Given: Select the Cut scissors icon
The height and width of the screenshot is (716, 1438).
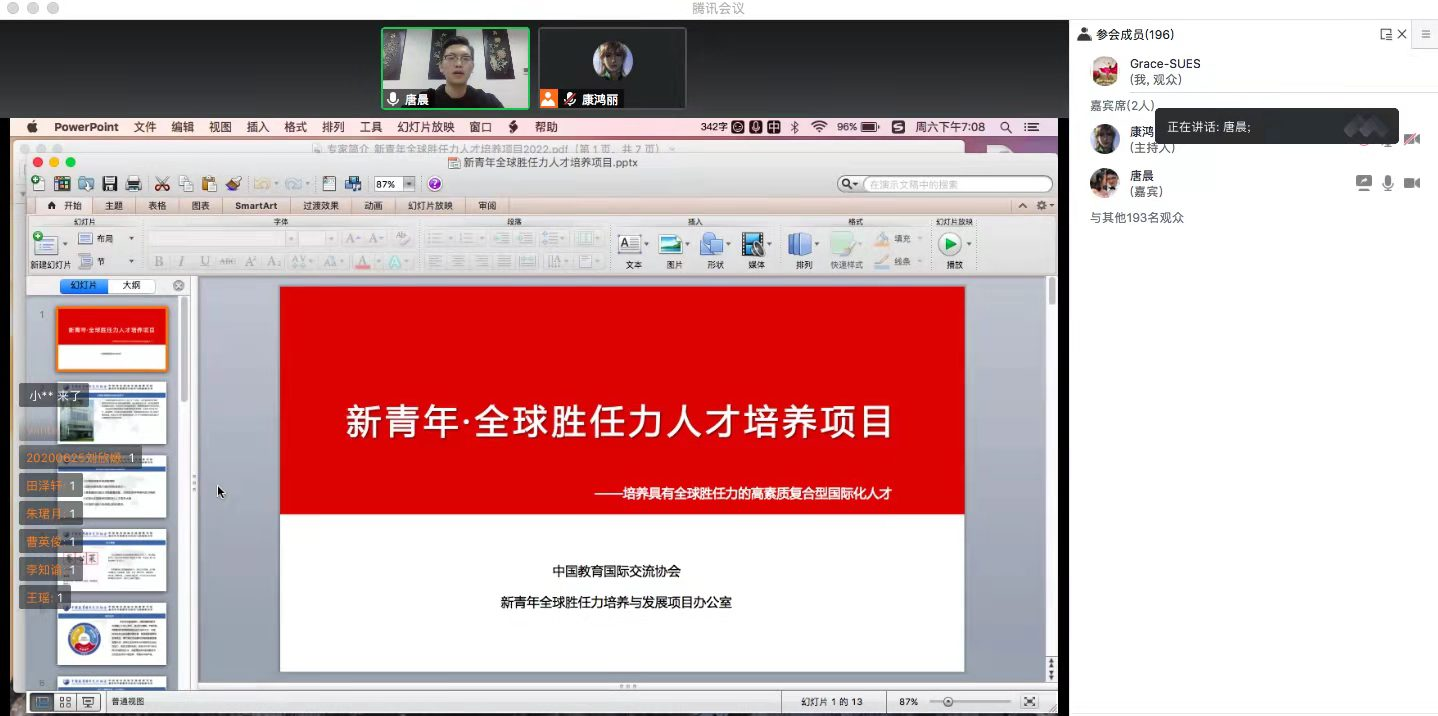Looking at the screenshot, I should (161, 184).
